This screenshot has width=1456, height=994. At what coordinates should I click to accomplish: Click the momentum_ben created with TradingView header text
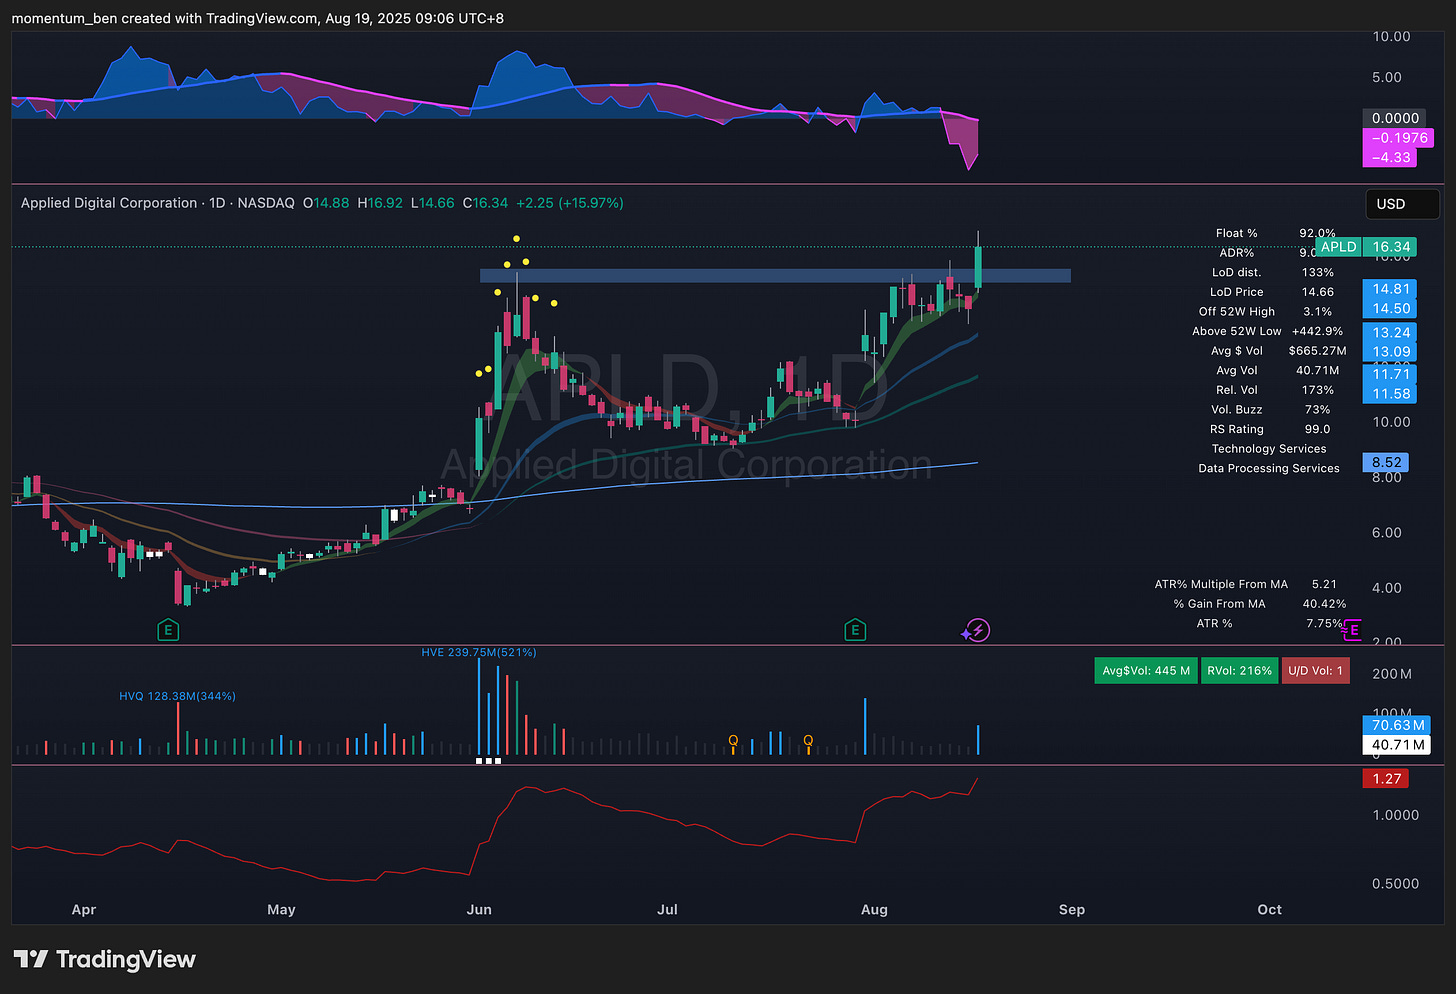point(258,18)
